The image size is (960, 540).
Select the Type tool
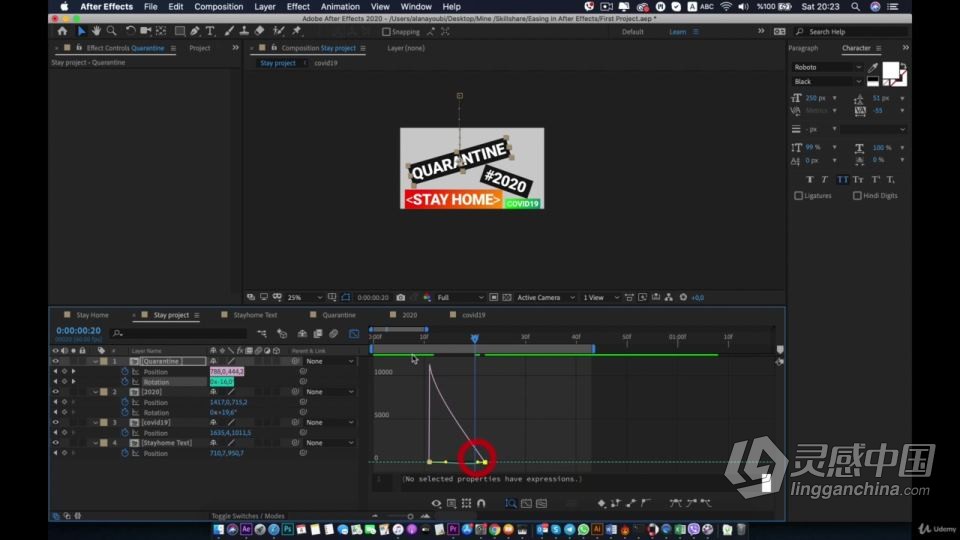(x=210, y=31)
